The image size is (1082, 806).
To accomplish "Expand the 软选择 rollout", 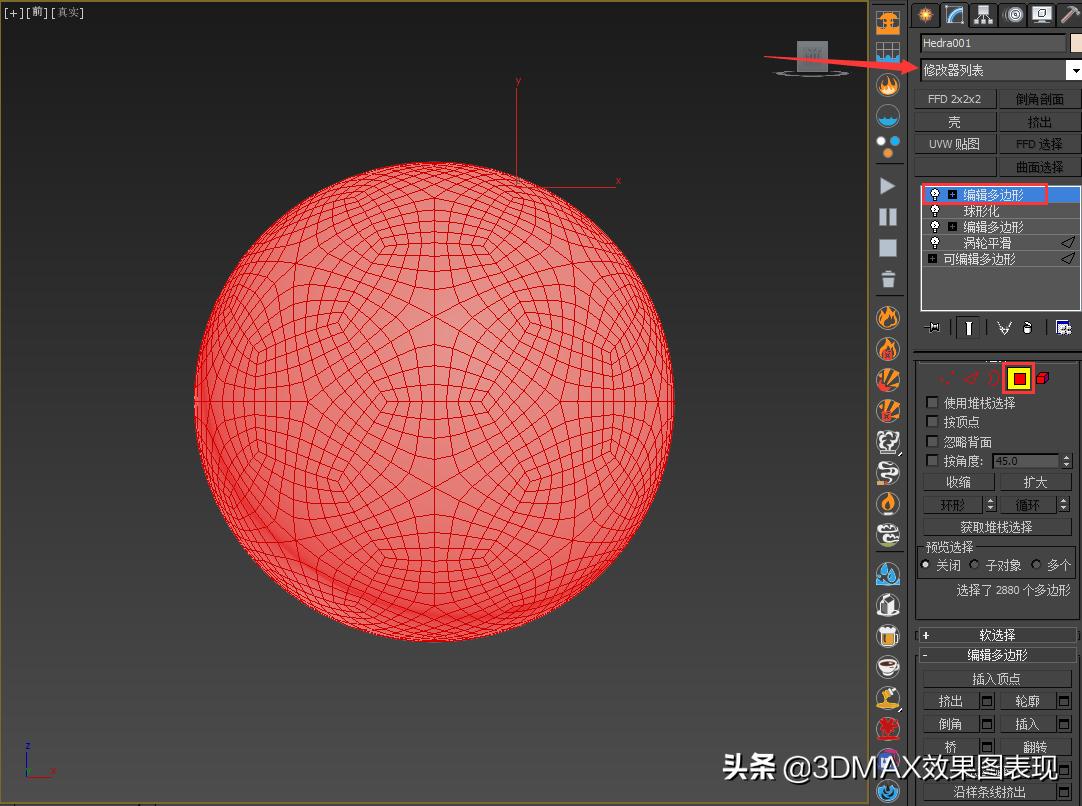I will 997,634.
